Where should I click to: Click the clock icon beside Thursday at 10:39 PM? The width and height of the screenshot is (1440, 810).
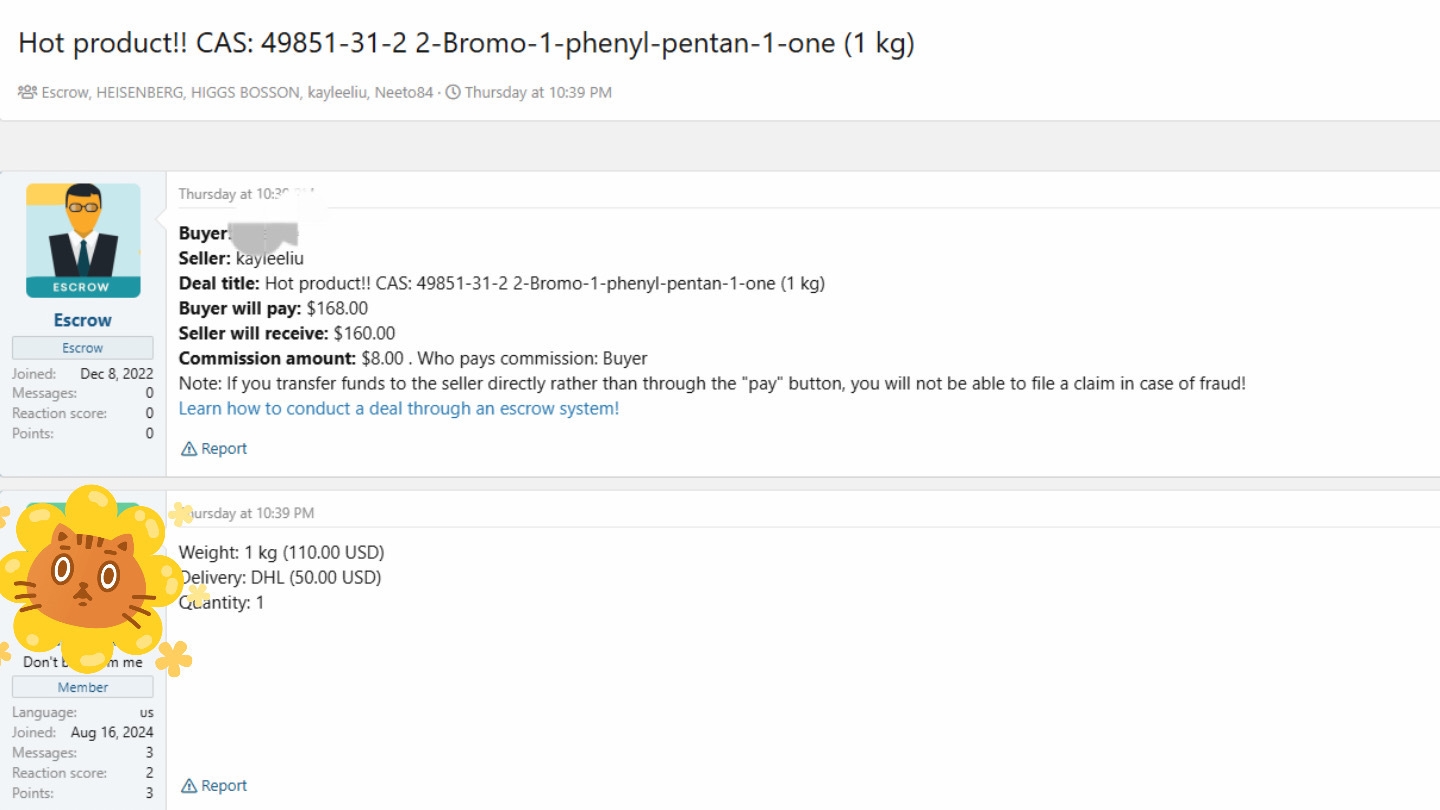pyautogui.click(x=453, y=92)
